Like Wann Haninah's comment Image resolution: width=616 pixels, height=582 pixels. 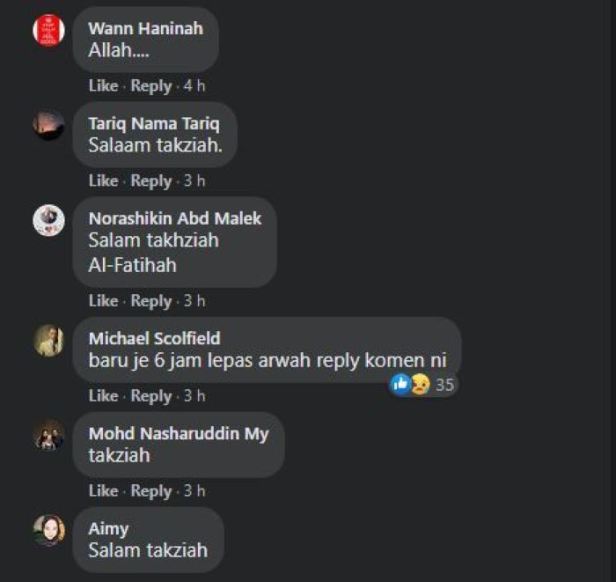point(103,86)
